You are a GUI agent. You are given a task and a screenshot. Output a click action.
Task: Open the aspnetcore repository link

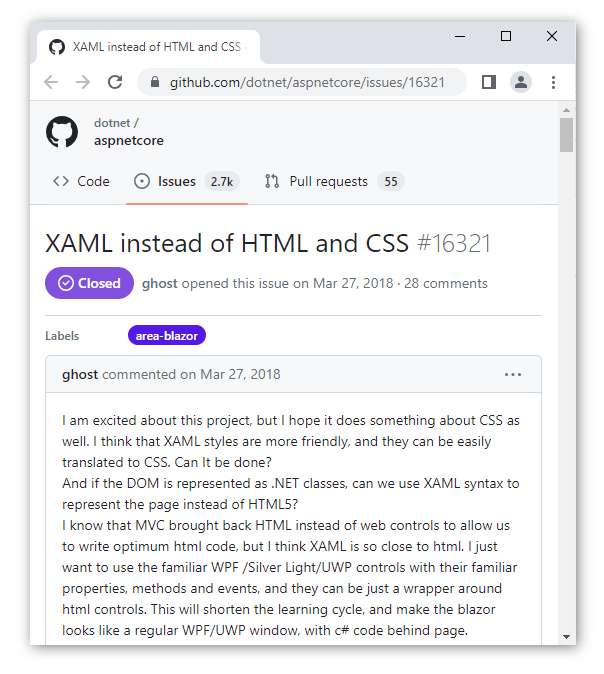click(129, 141)
